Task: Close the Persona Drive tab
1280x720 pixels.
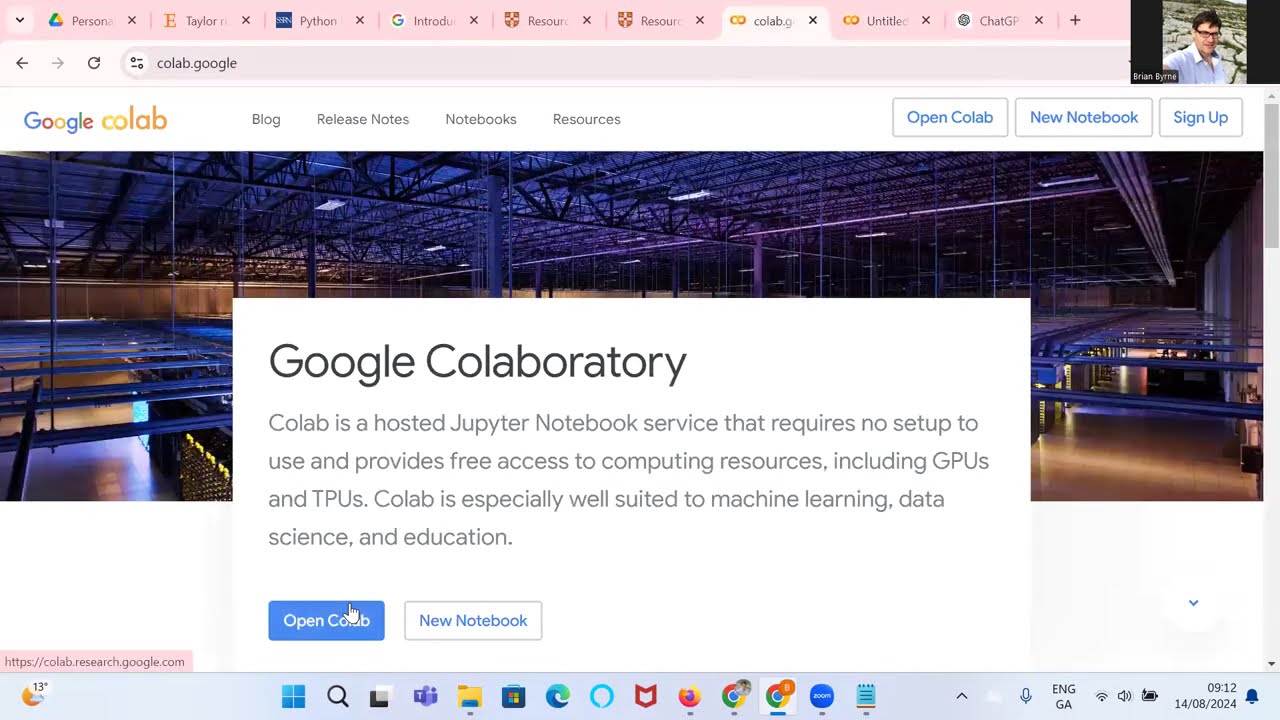Action: click(132, 20)
